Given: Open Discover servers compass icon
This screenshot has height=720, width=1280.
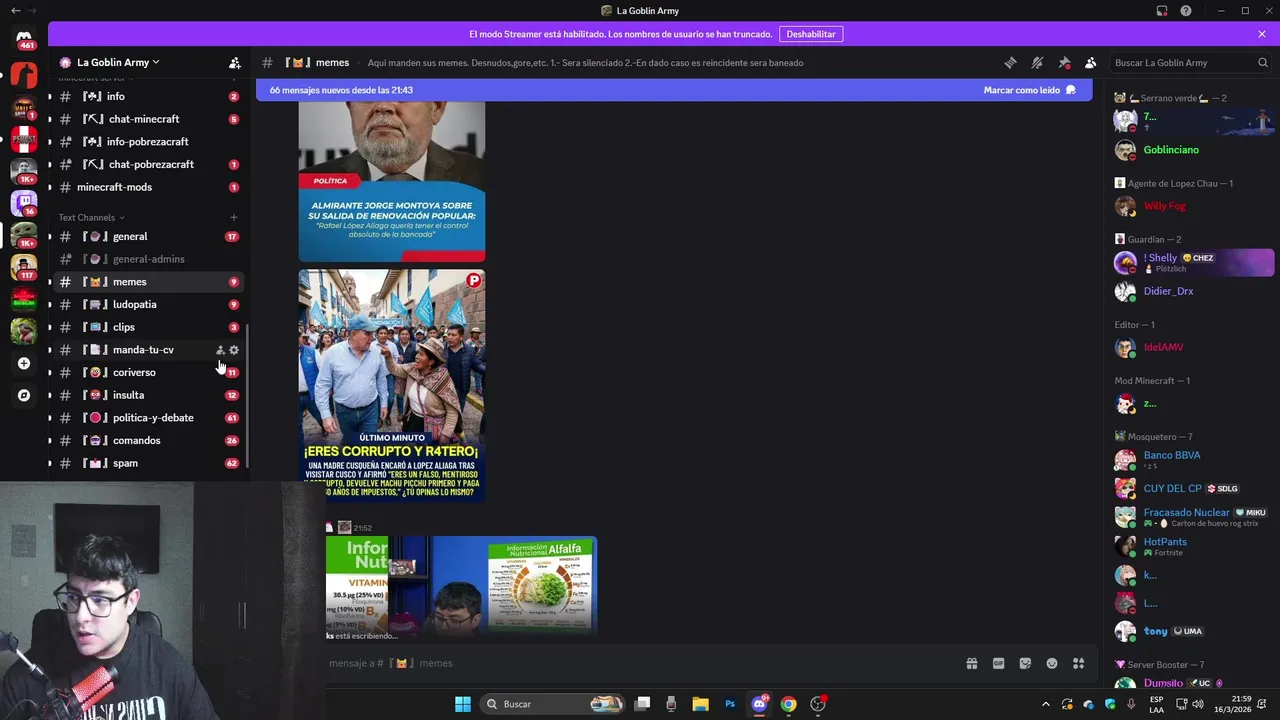Looking at the screenshot, I should tap(24, 395).
